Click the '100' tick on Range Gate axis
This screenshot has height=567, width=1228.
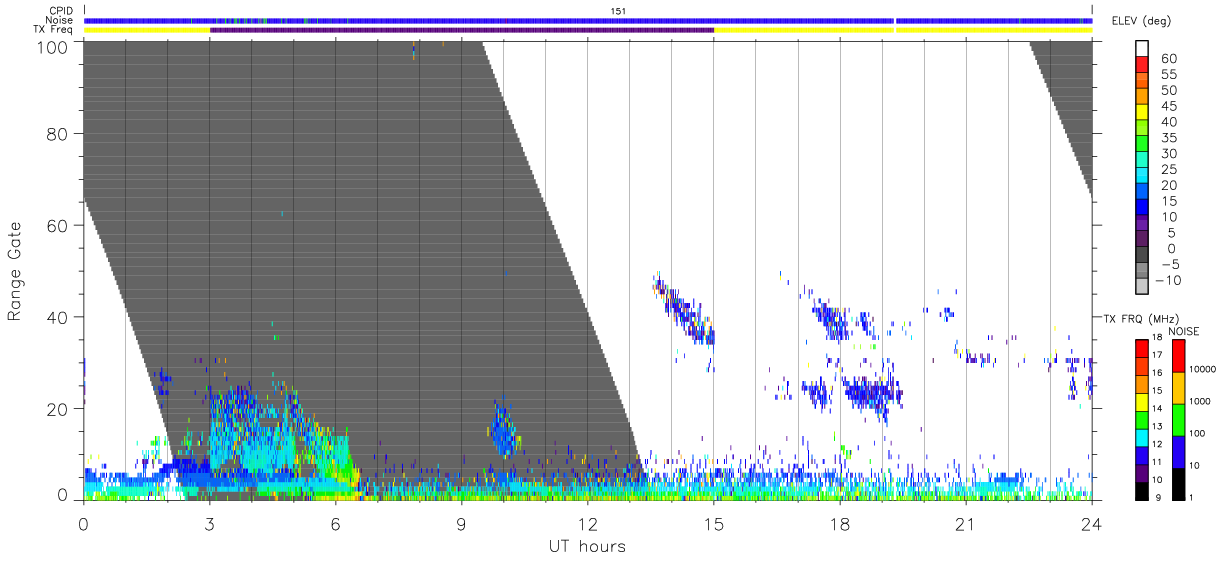click(53, 46)
